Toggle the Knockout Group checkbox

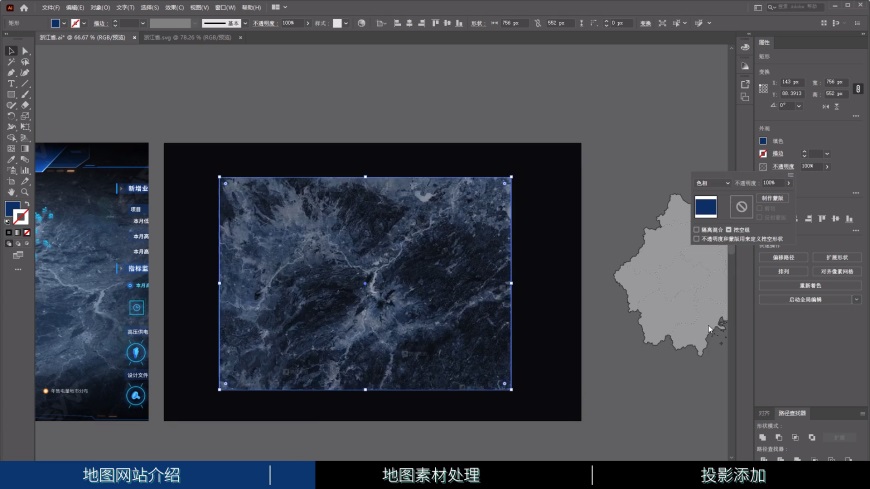(729, 230)
